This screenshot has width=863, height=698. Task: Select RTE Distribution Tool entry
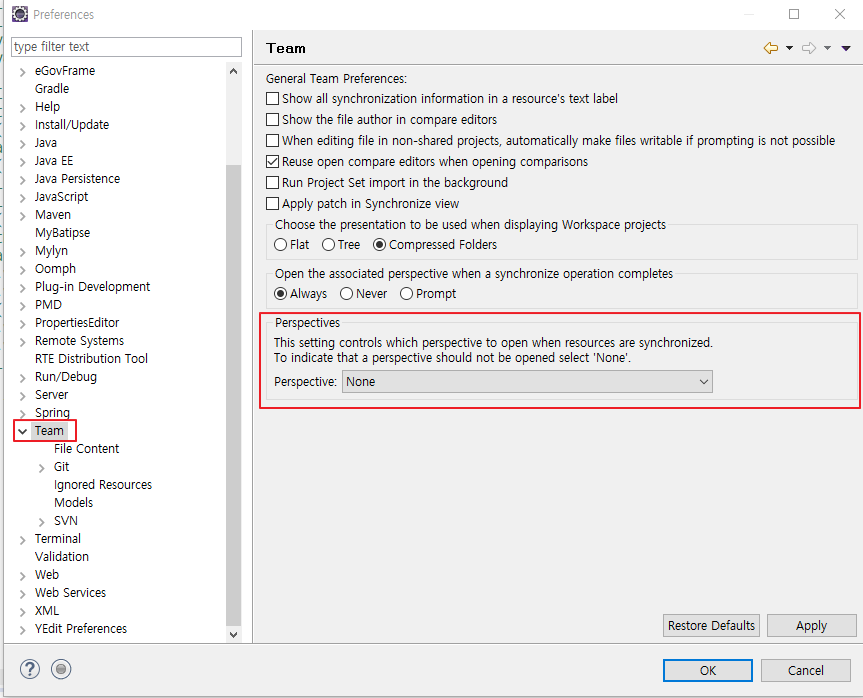91,359
